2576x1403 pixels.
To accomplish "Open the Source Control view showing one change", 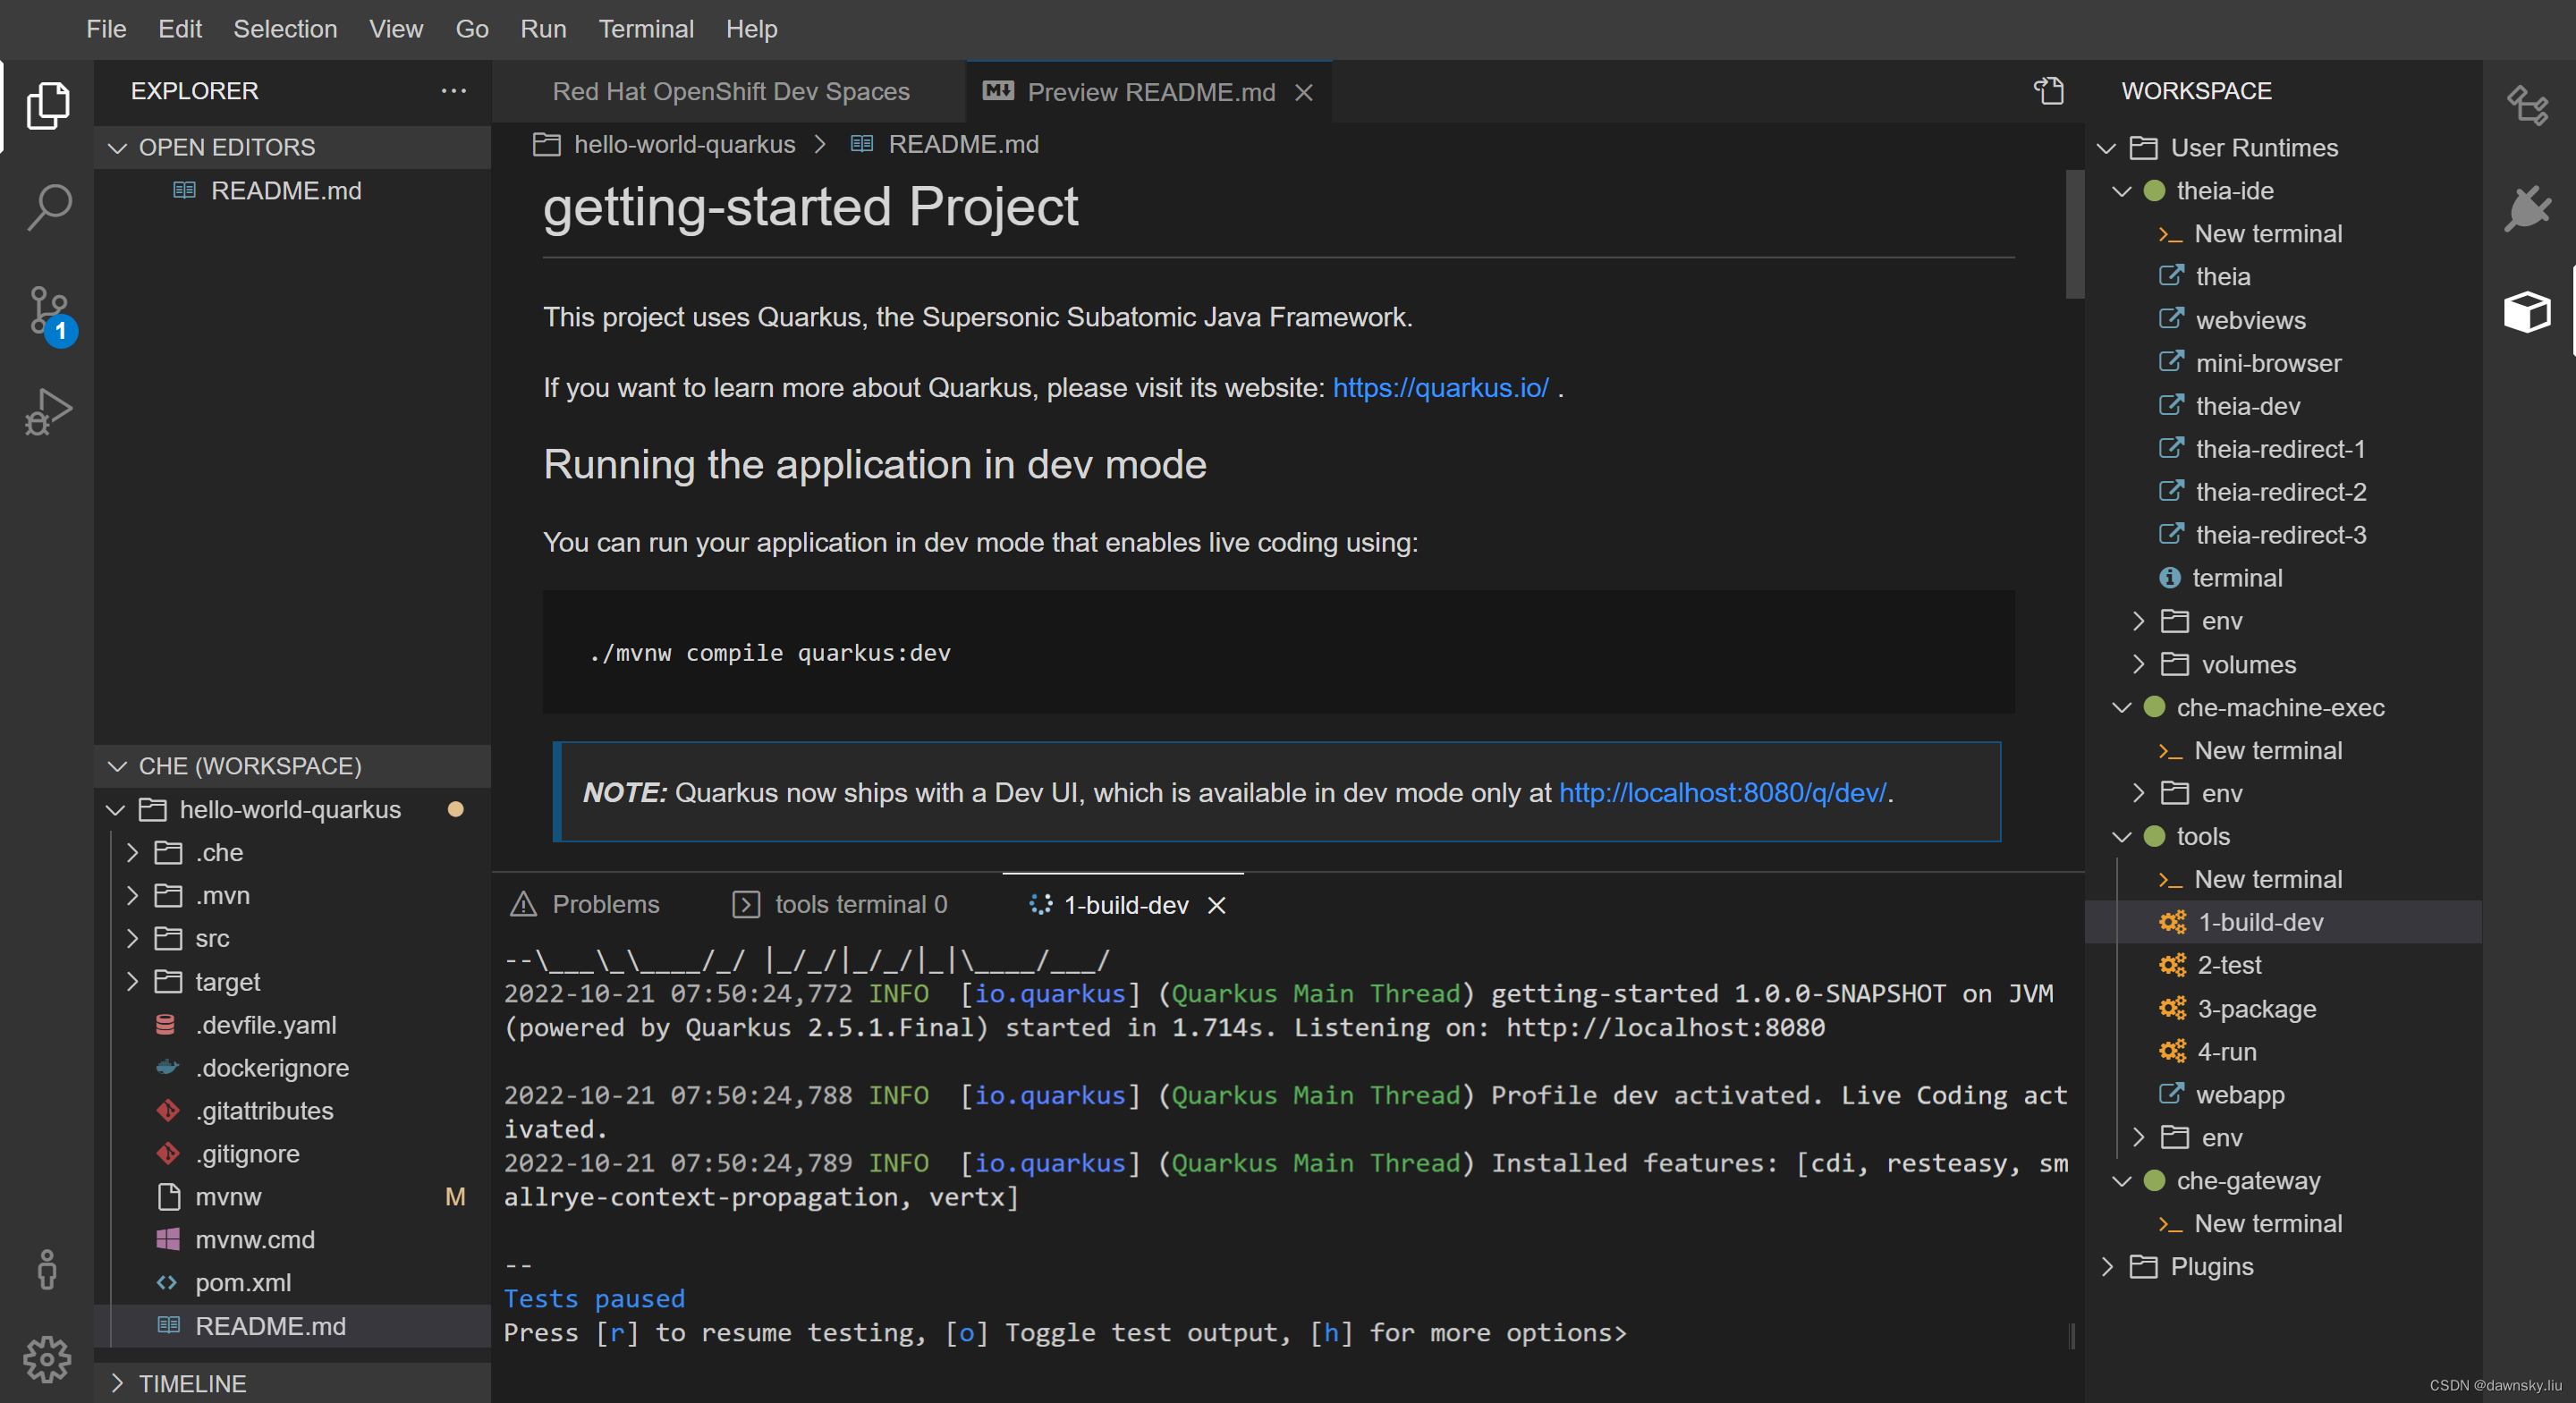I will click(47, 312).
